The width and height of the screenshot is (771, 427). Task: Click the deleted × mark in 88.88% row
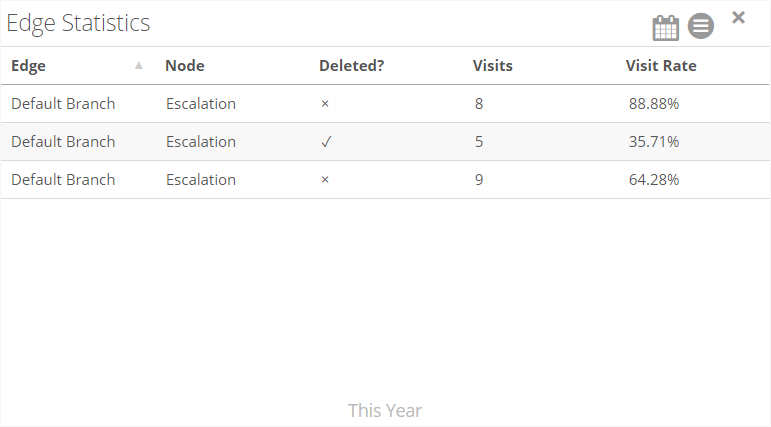click(x=325, y=104)
